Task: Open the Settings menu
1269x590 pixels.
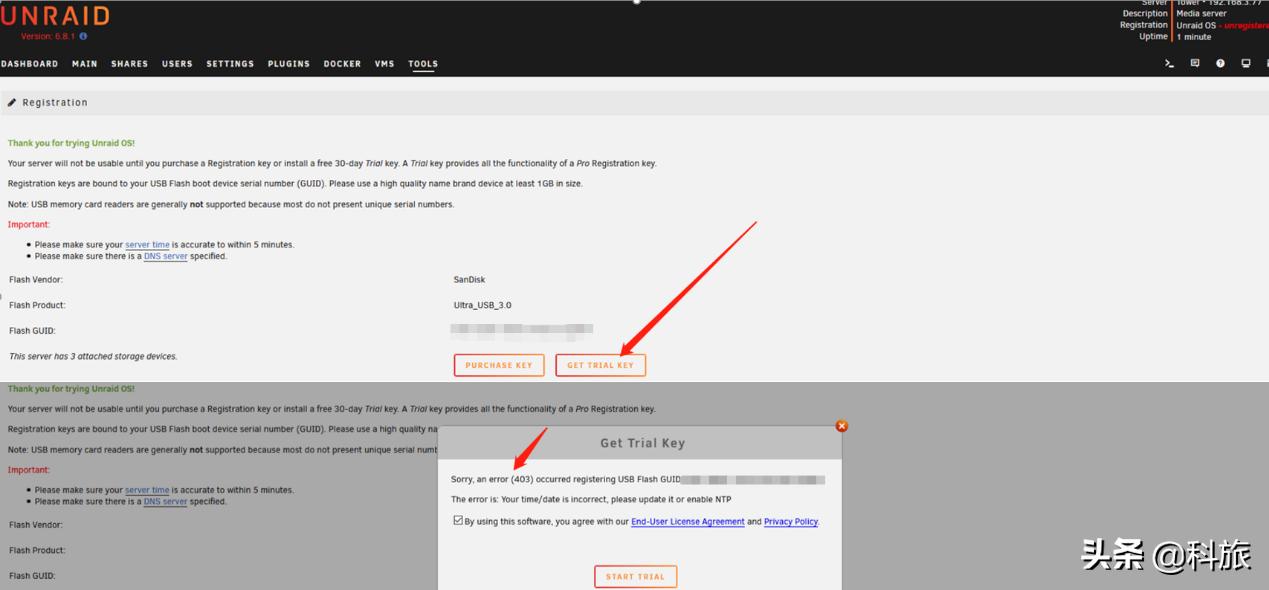Action: 231,64
